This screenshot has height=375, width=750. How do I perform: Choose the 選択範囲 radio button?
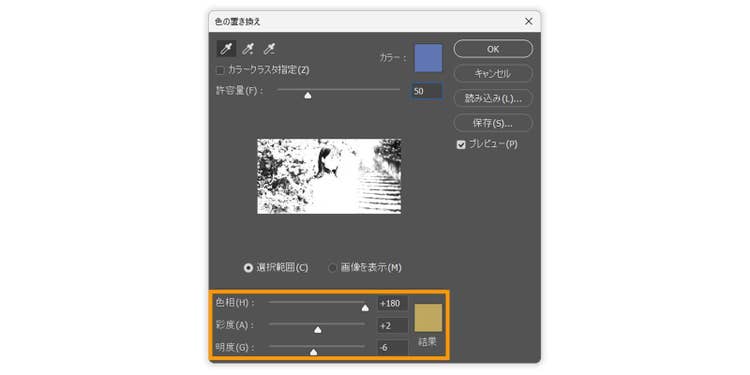click(248, 268)
